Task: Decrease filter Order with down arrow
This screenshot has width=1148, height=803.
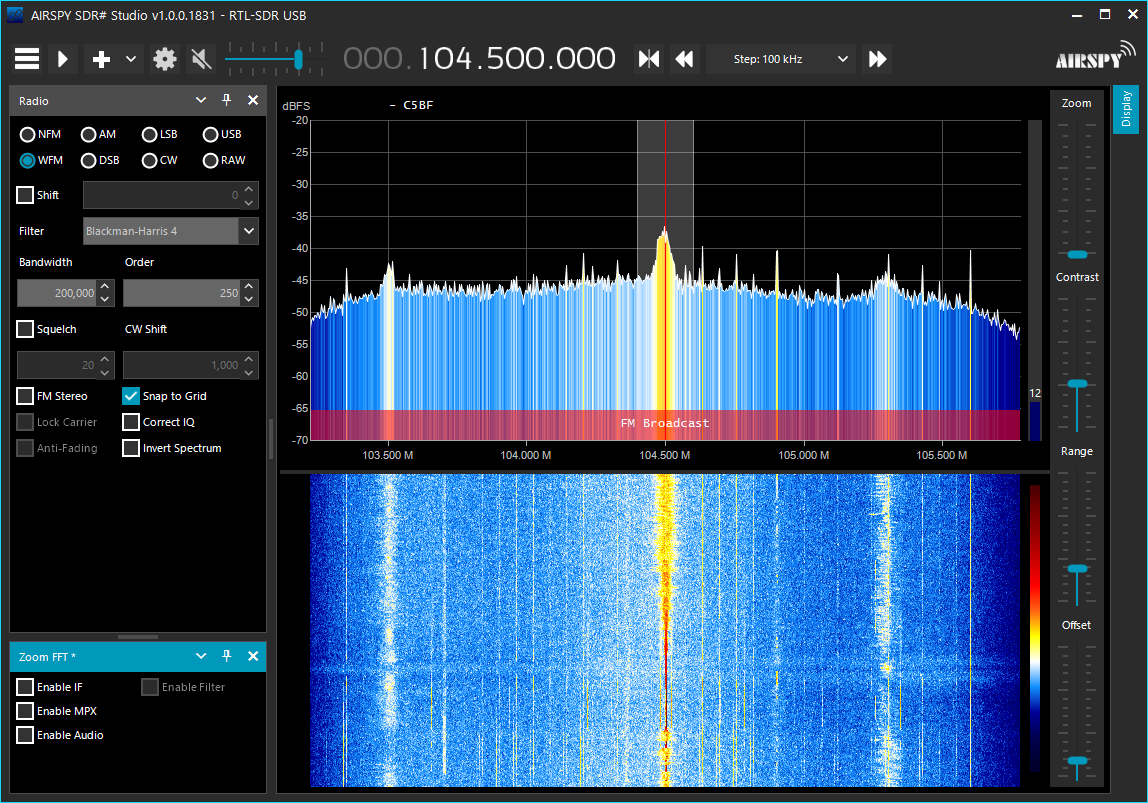Action: pyautogui.click(x=249, y=299)
